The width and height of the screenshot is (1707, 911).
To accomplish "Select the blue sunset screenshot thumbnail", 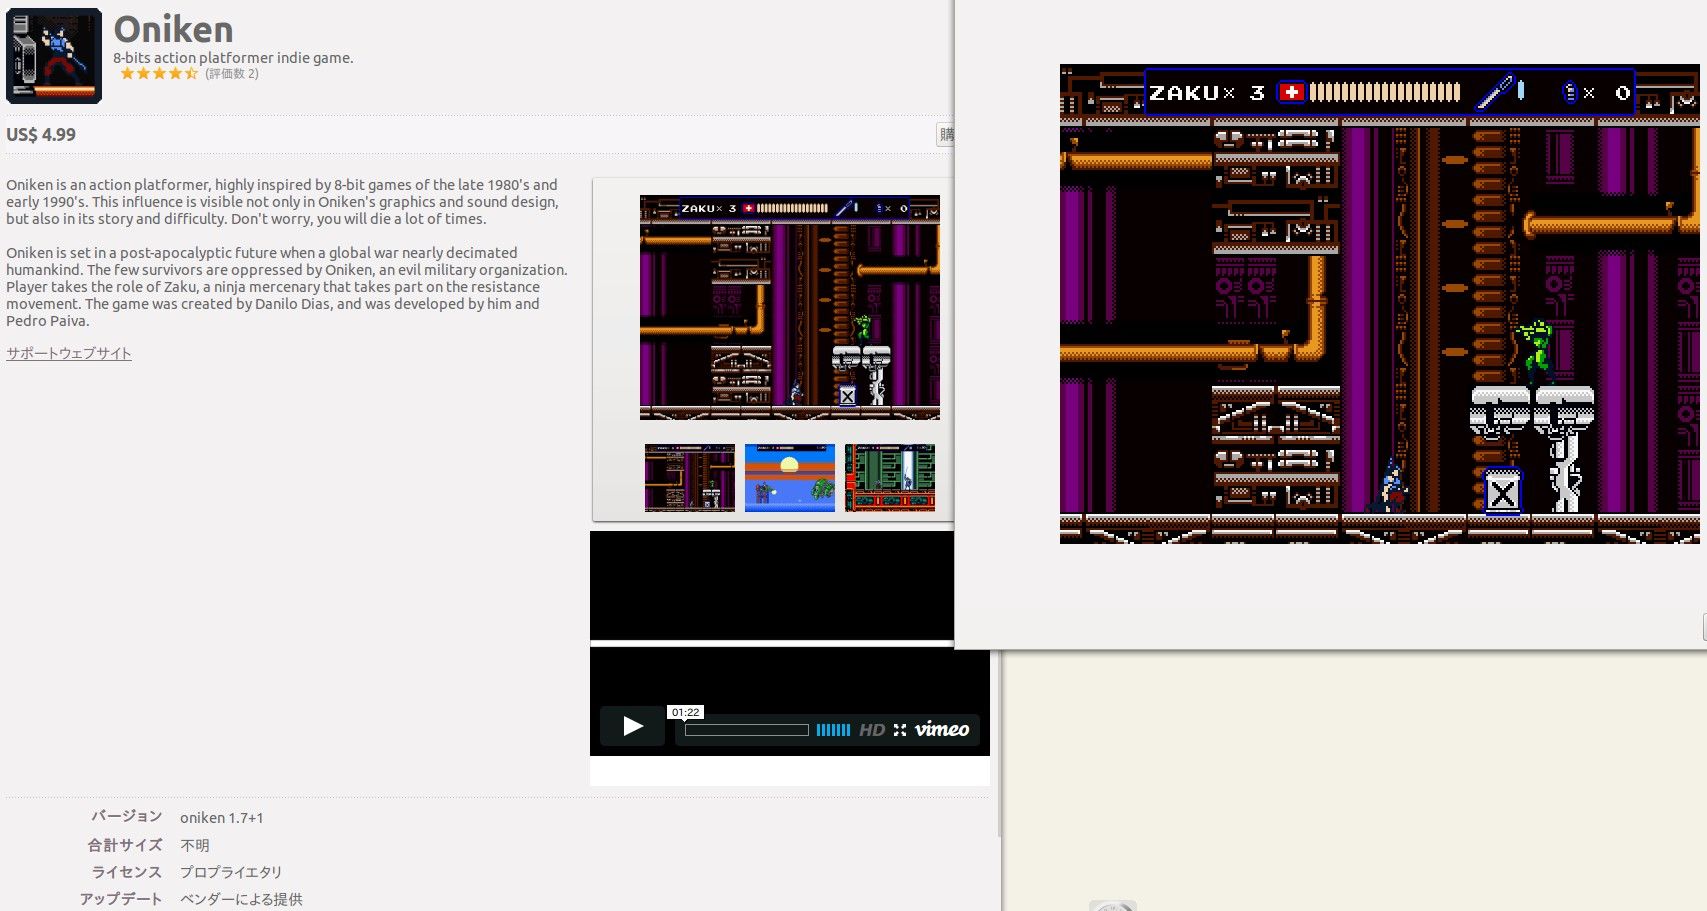I will point(790,478).
